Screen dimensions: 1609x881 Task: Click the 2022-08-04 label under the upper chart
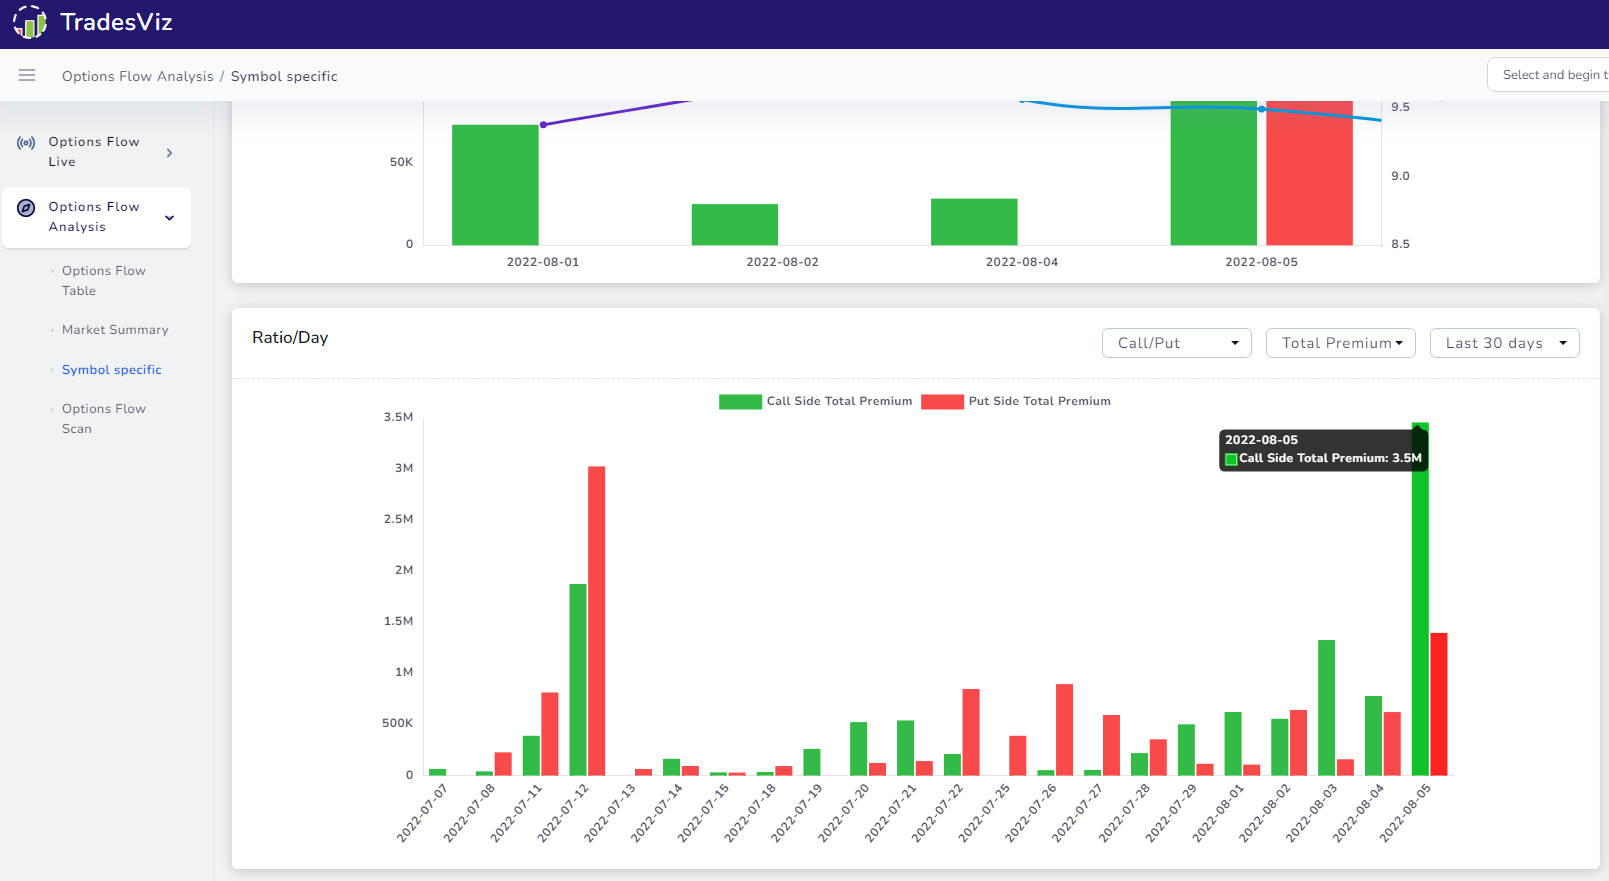(1021, 262)
